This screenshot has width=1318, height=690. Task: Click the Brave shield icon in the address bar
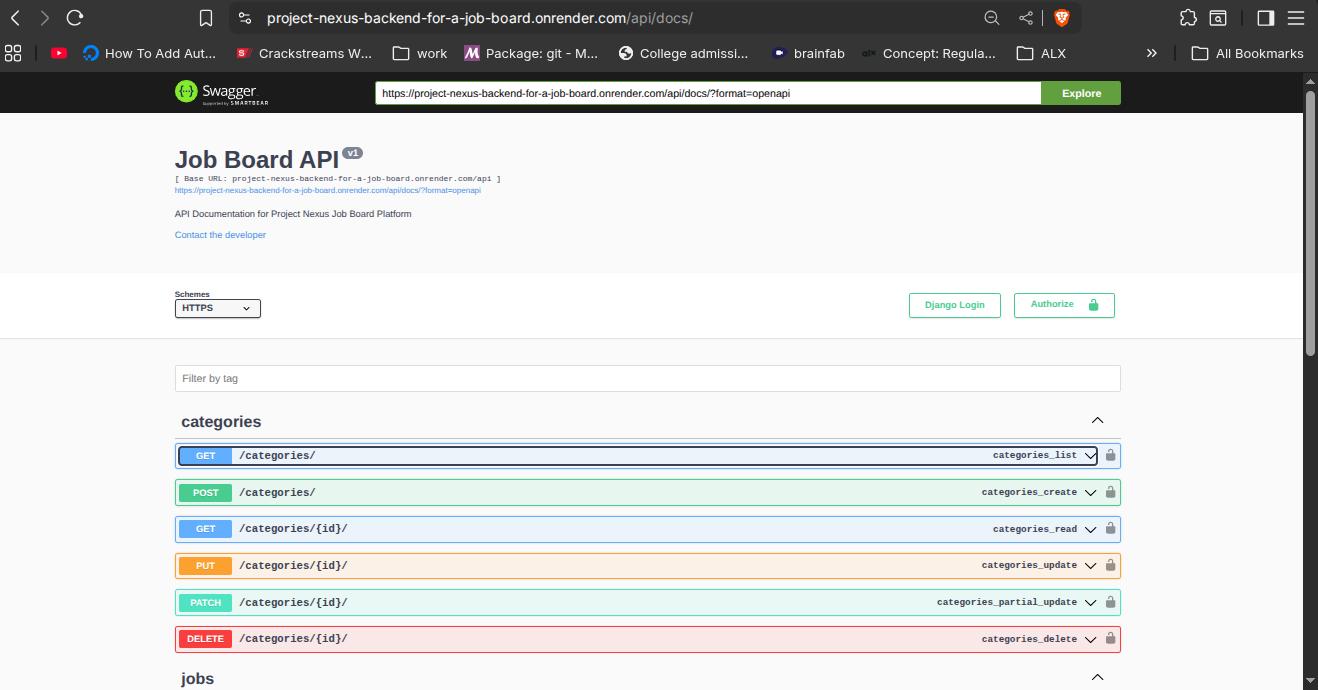coord(1060,17)
